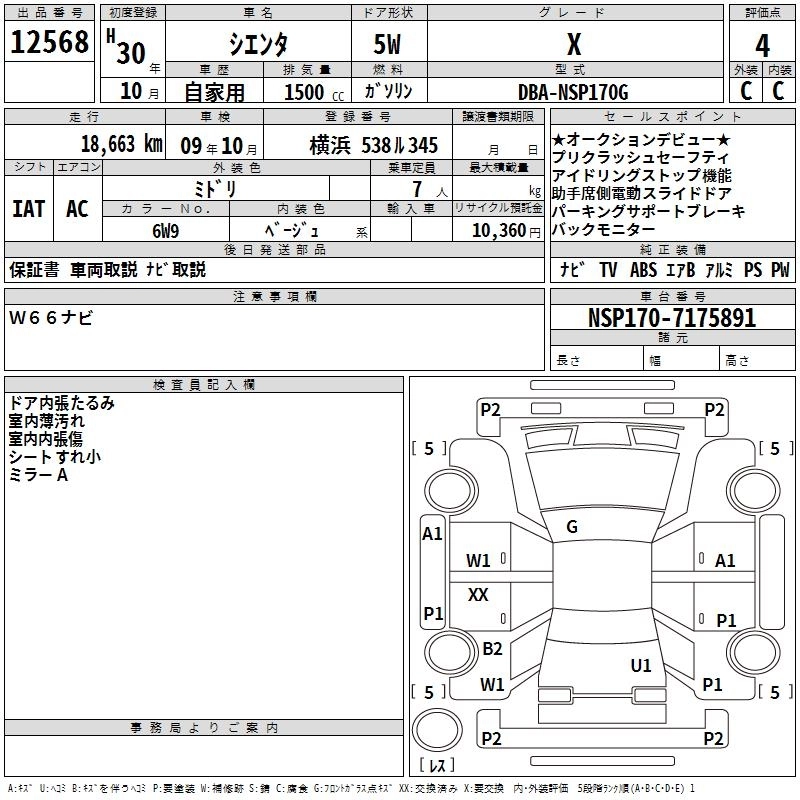Select the U1 marker on the car diagram

(x=641, y=665)
